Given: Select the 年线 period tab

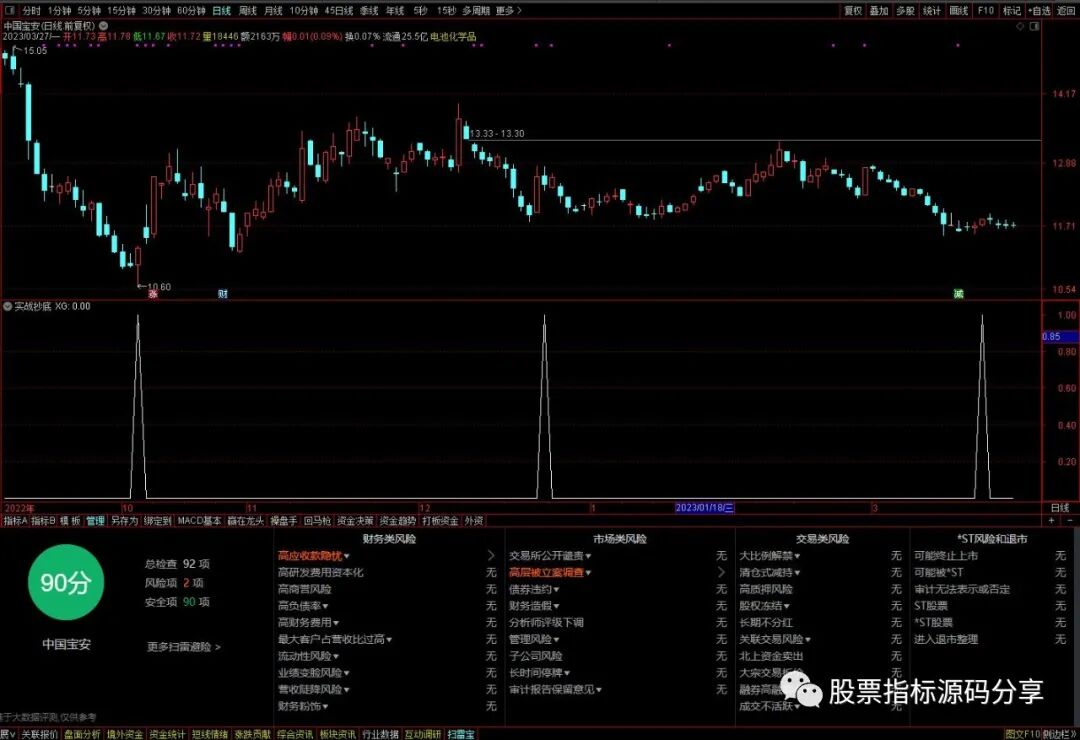Looking at the screenshot, I should click(395, 10).
